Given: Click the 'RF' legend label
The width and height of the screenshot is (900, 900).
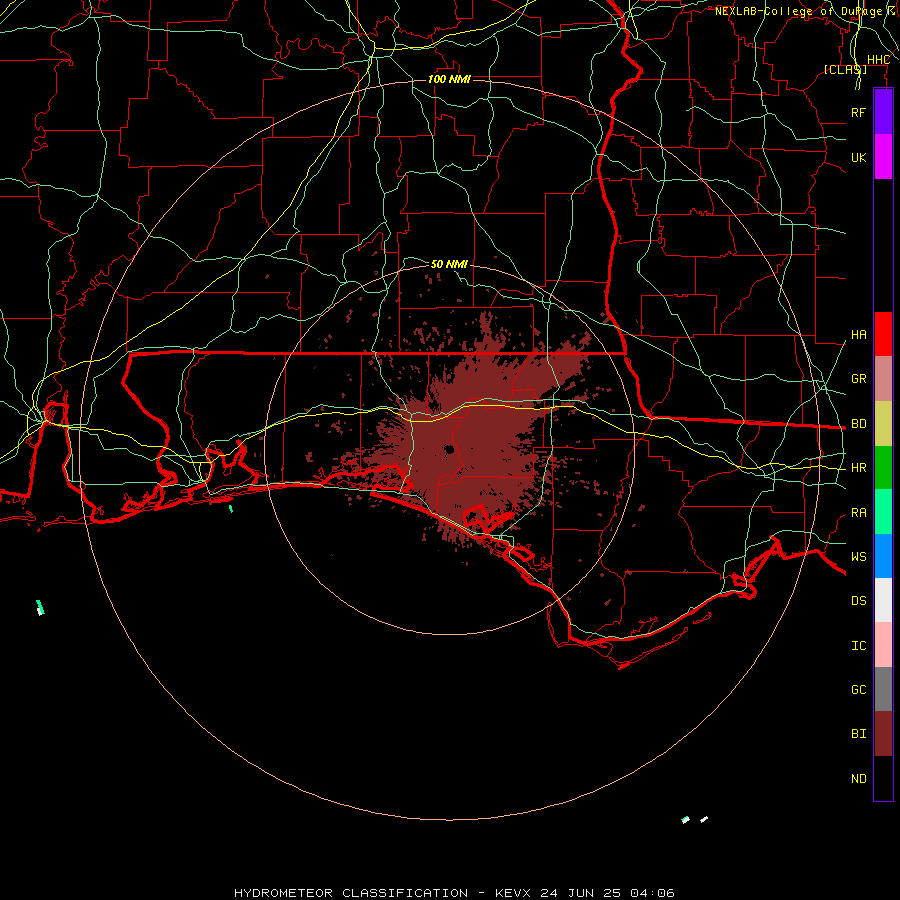Looking at the screenshot, I should (859, 112).
